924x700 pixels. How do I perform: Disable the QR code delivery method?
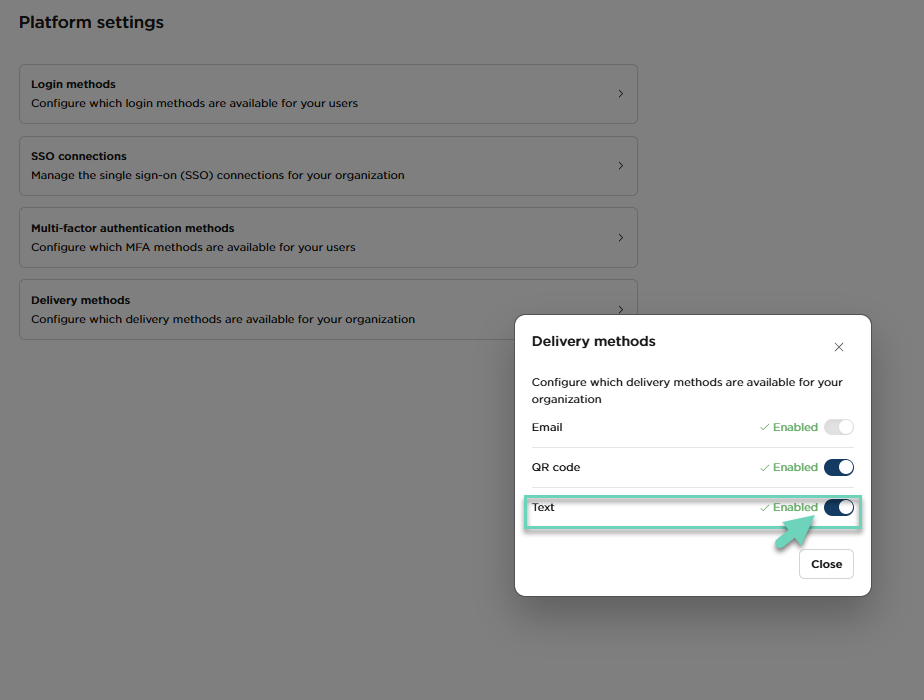839,467
